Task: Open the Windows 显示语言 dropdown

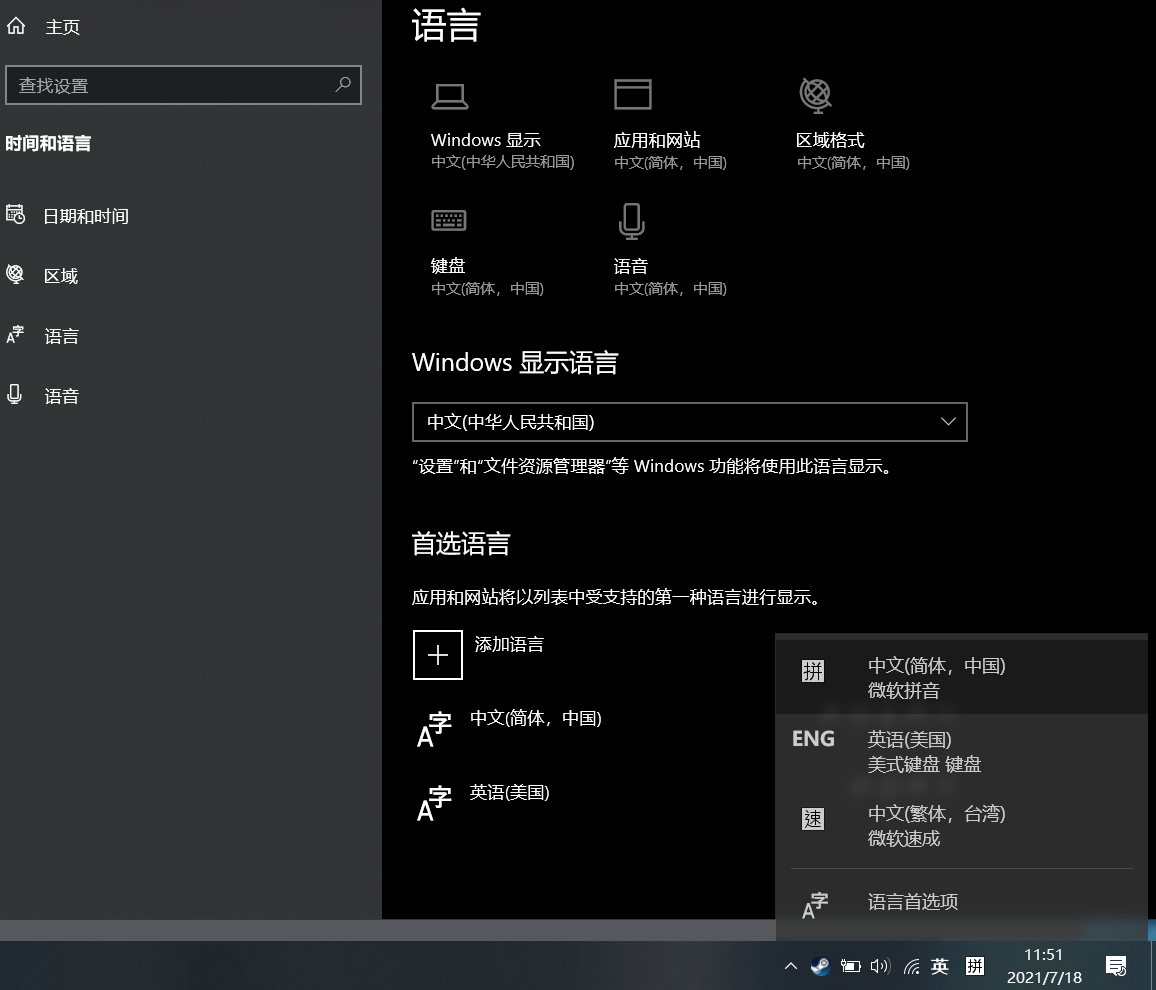Action: tap(689, 422)
